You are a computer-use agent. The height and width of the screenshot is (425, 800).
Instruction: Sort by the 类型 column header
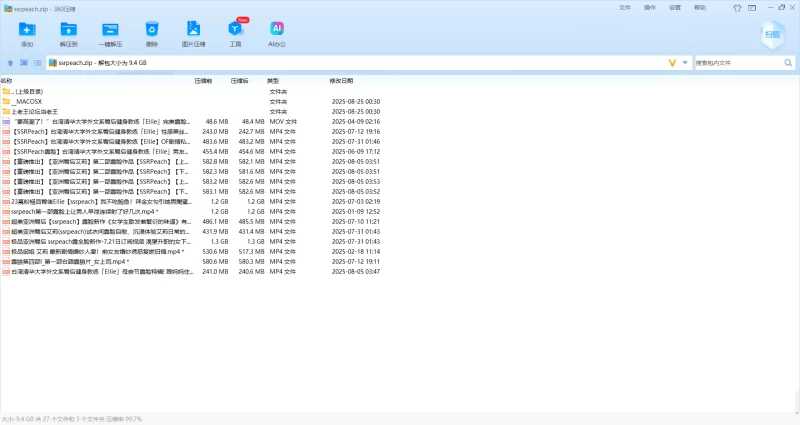273,81
